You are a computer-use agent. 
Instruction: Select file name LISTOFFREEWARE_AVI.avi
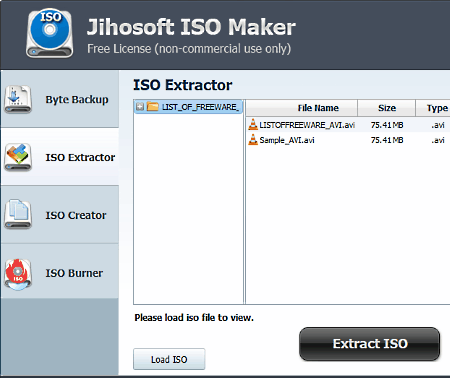point(307,125)
